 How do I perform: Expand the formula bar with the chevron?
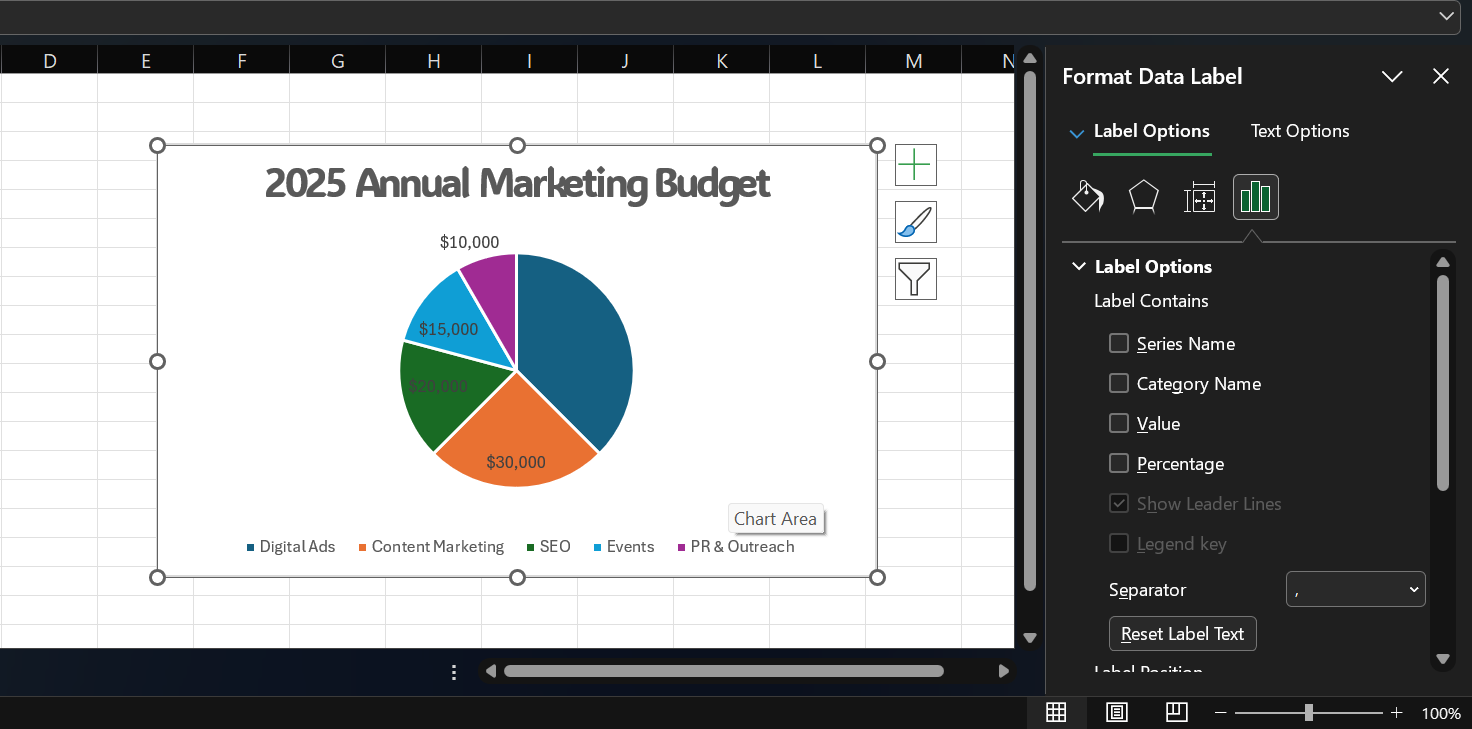pos(1446,16)
